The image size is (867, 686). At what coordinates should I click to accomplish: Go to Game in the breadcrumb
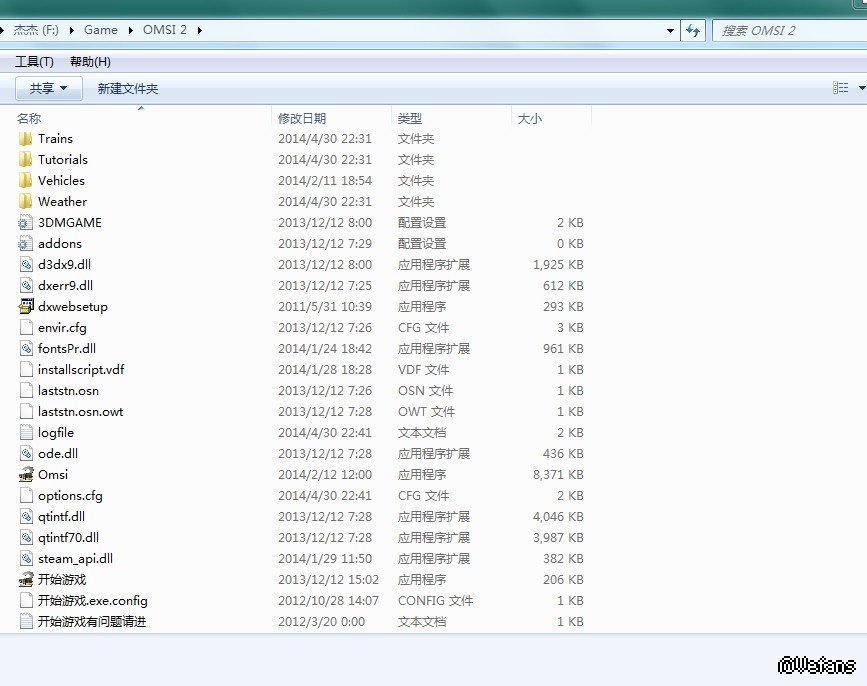point(101,30)
